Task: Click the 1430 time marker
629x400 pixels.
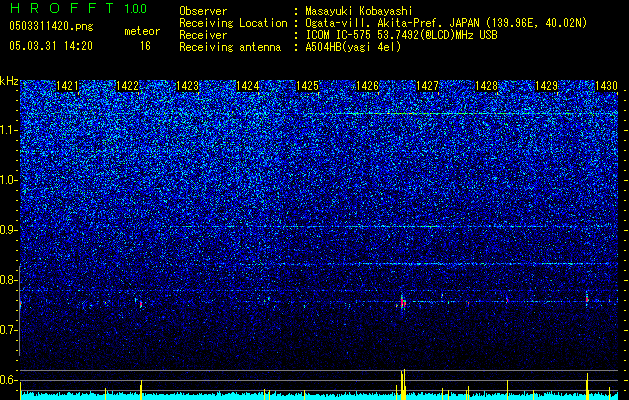Action: pos(606,85)
